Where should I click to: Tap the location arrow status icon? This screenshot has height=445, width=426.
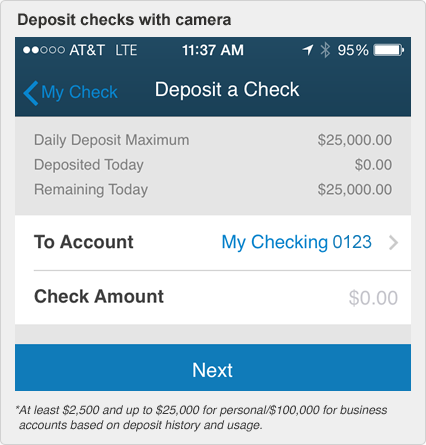pyautogui.click(x=308, y=50)
